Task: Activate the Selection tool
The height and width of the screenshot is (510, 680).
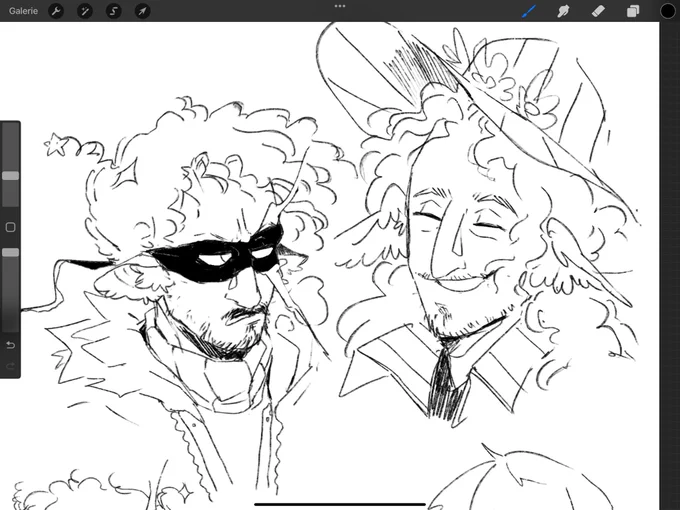Action: 114,11
